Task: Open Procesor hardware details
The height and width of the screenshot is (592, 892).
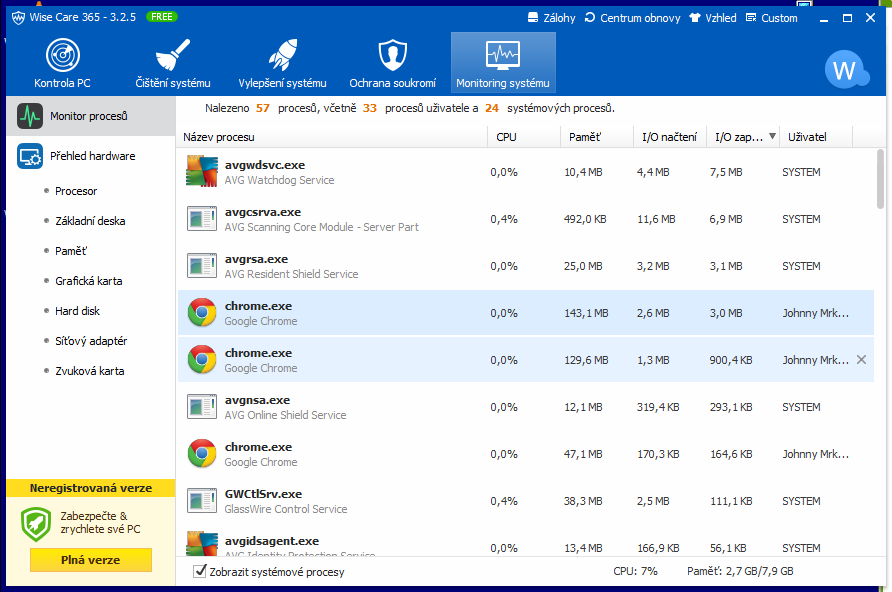Action: (76, 191)
